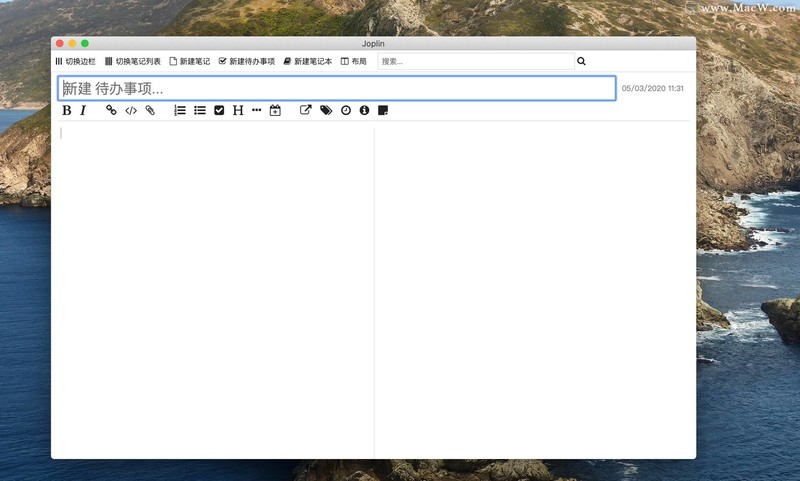Image resolution: width=800 pixels, height=481 pixels.
Task: Close the Joplin window
Action: [60, 43]
